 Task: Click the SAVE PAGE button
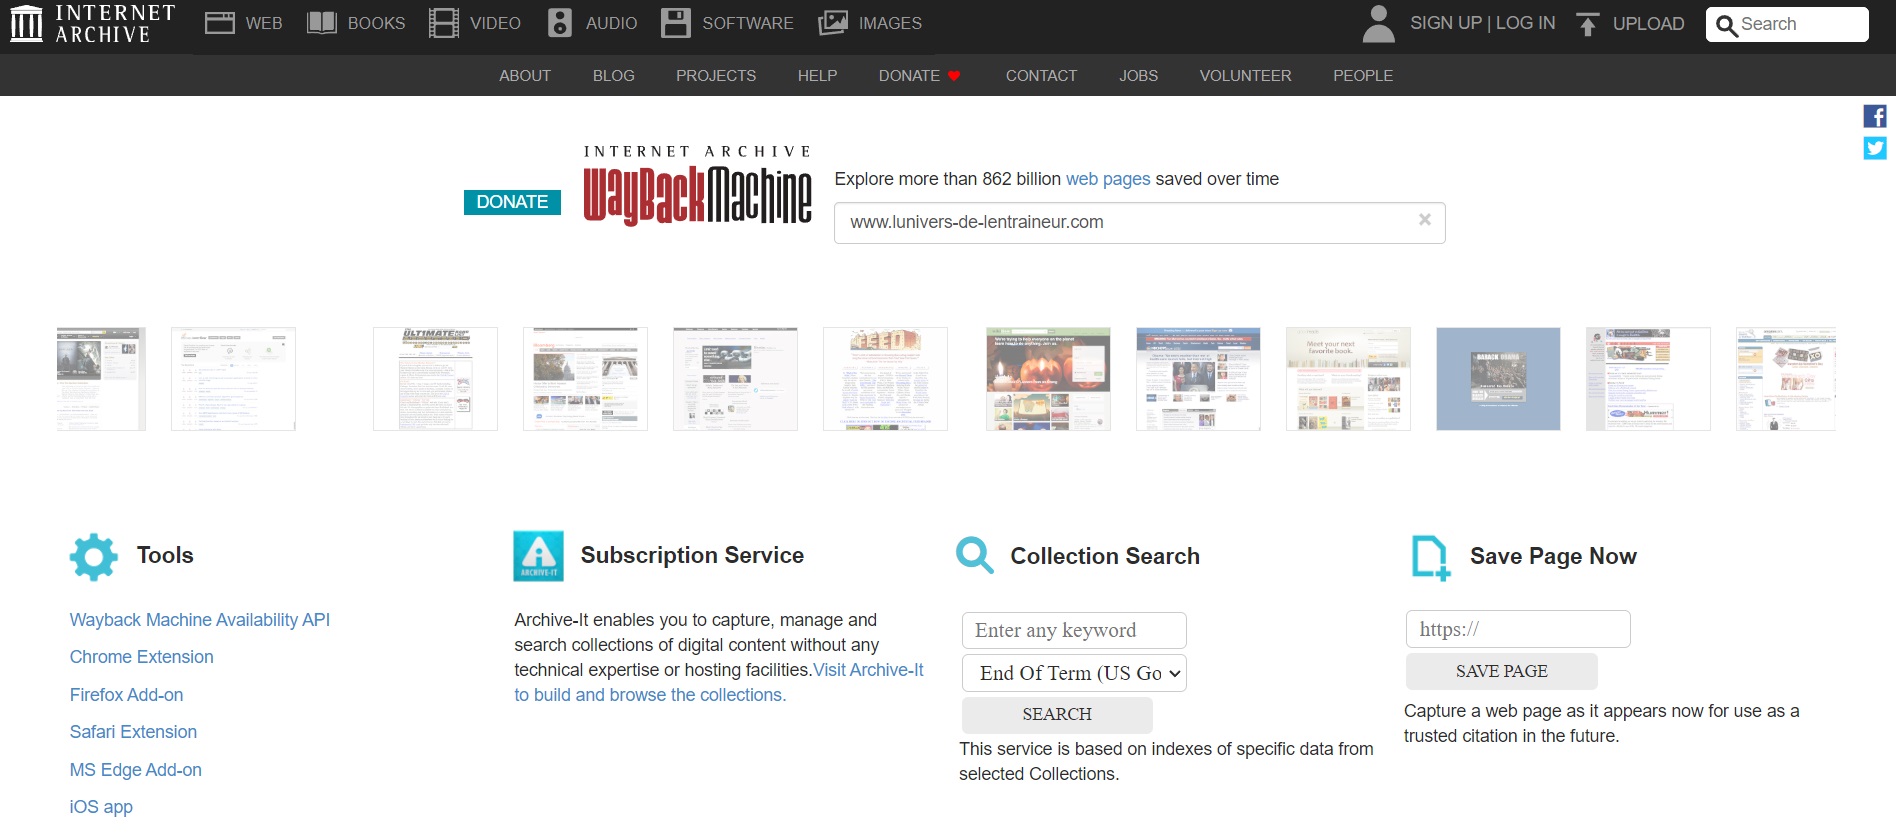click(1501, 672)
